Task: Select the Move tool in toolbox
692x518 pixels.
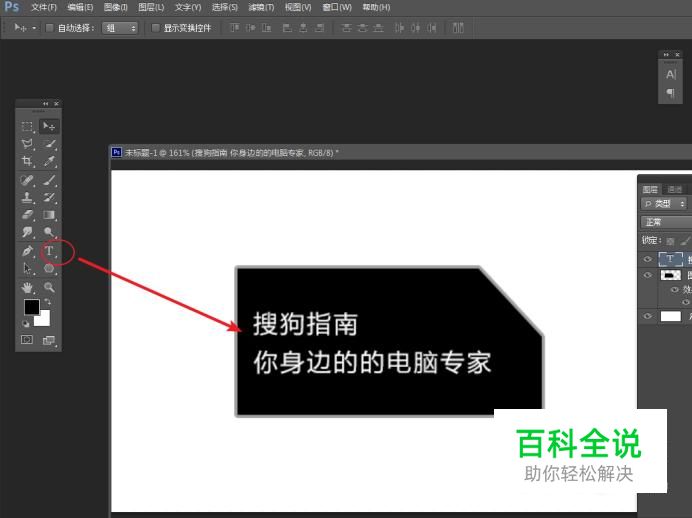Action: (x=49, y=127)
